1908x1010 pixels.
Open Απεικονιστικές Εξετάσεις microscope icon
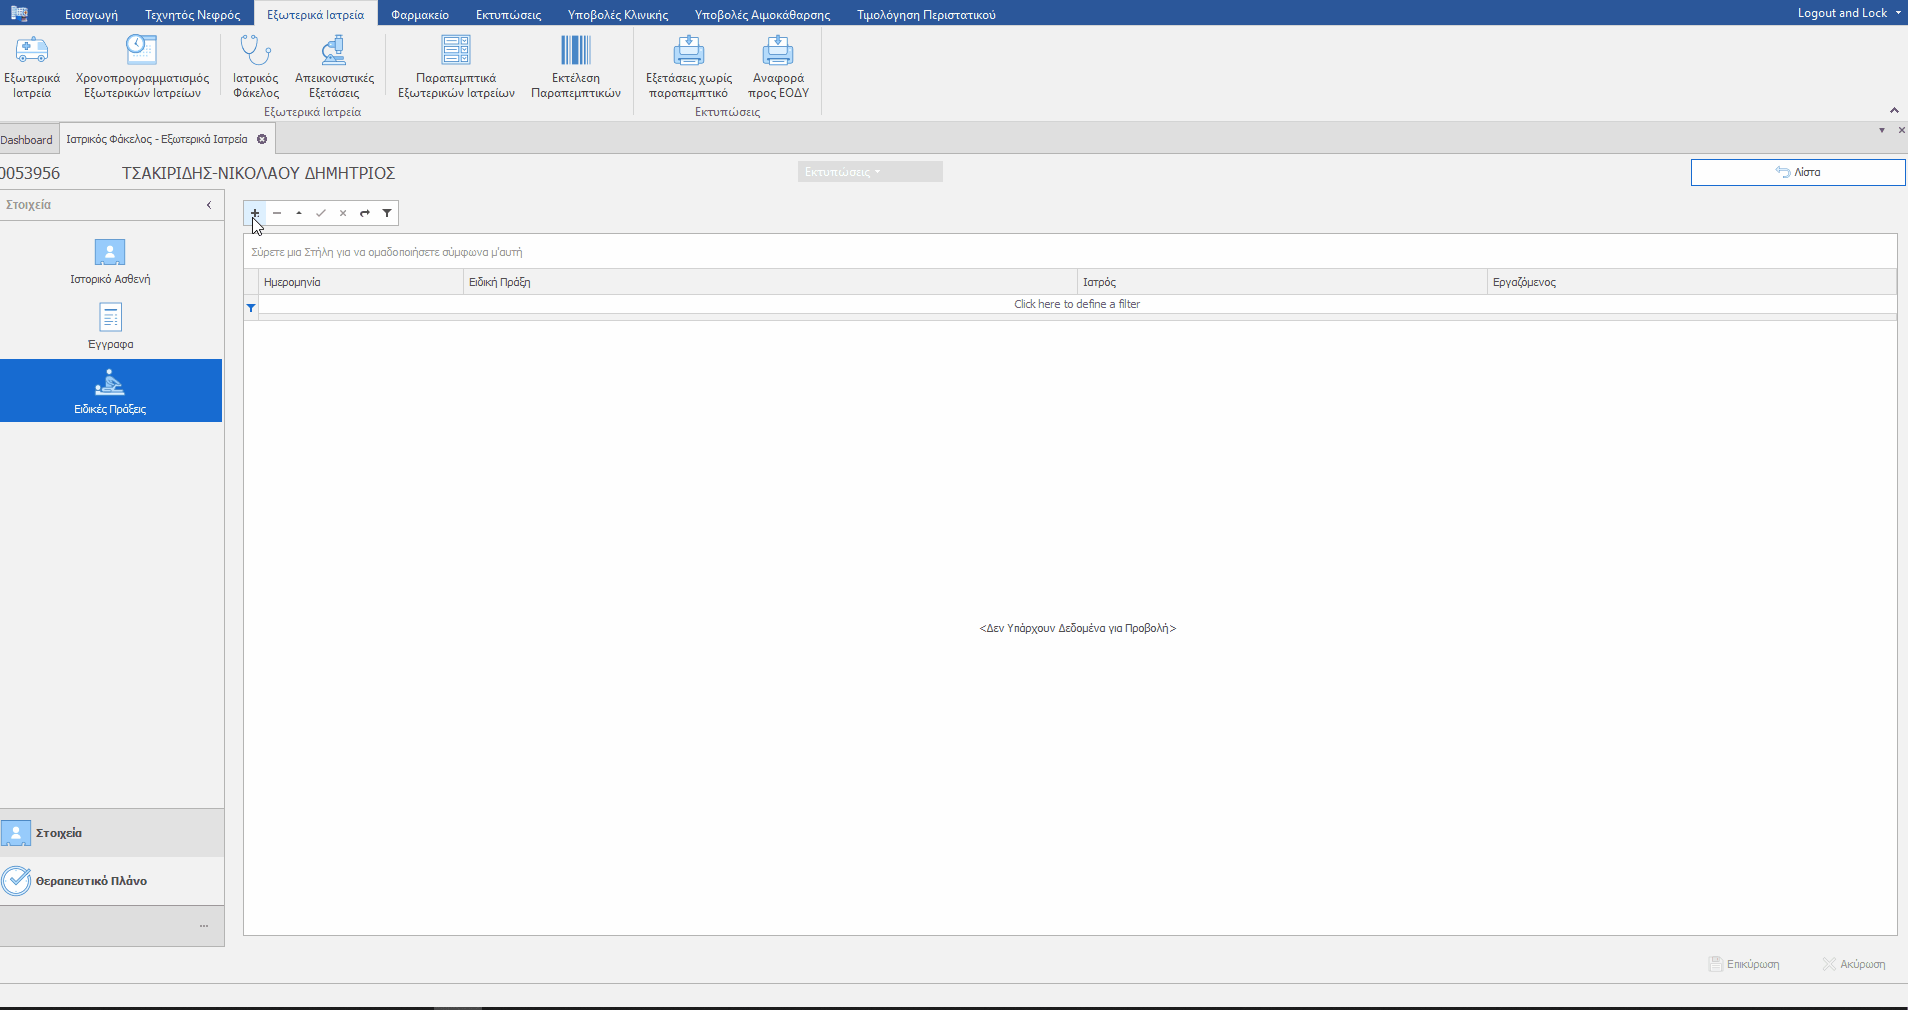pyautogui.click(x=334, y=50)
